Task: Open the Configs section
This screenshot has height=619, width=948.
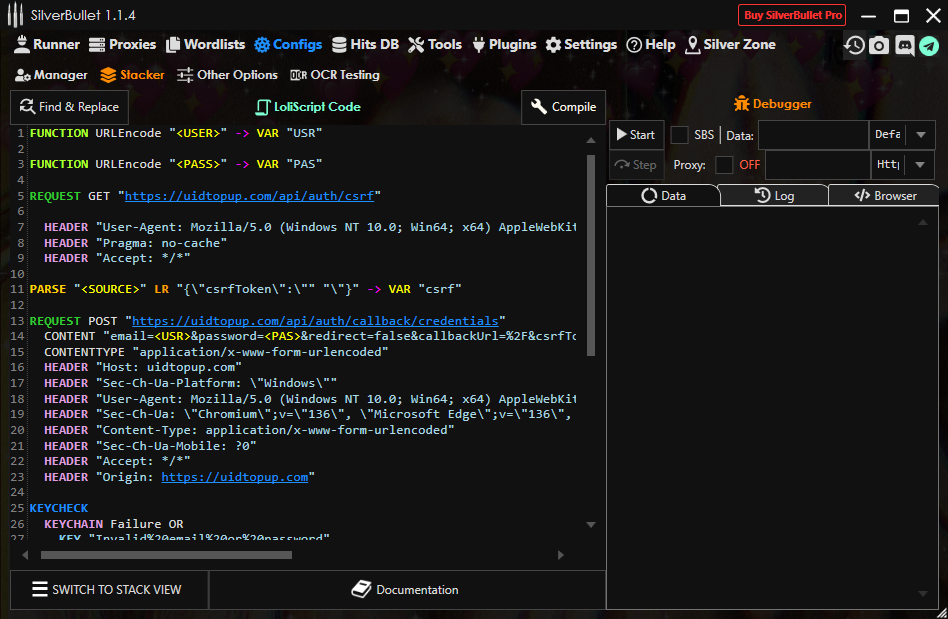Action: pos(288,44)
